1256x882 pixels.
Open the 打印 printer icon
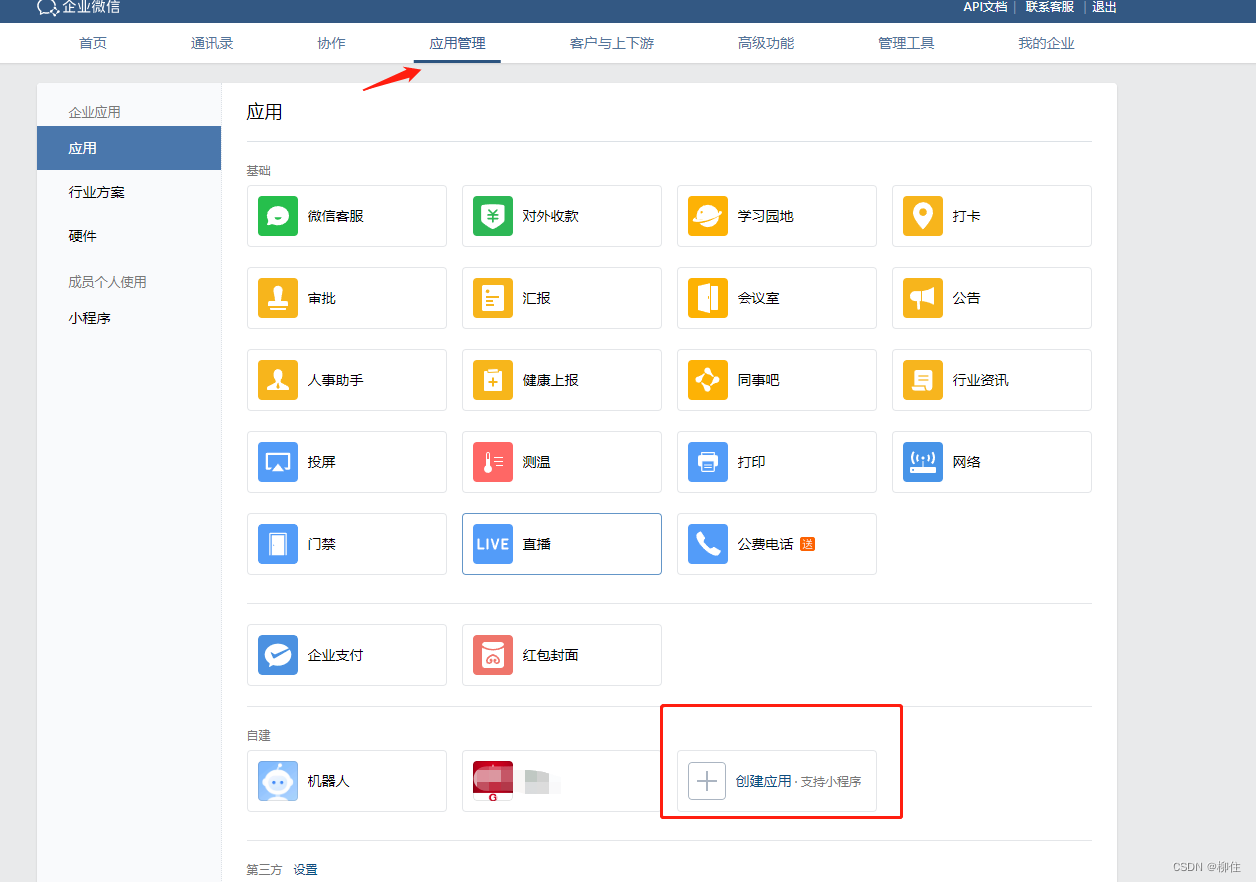point(708,462)
